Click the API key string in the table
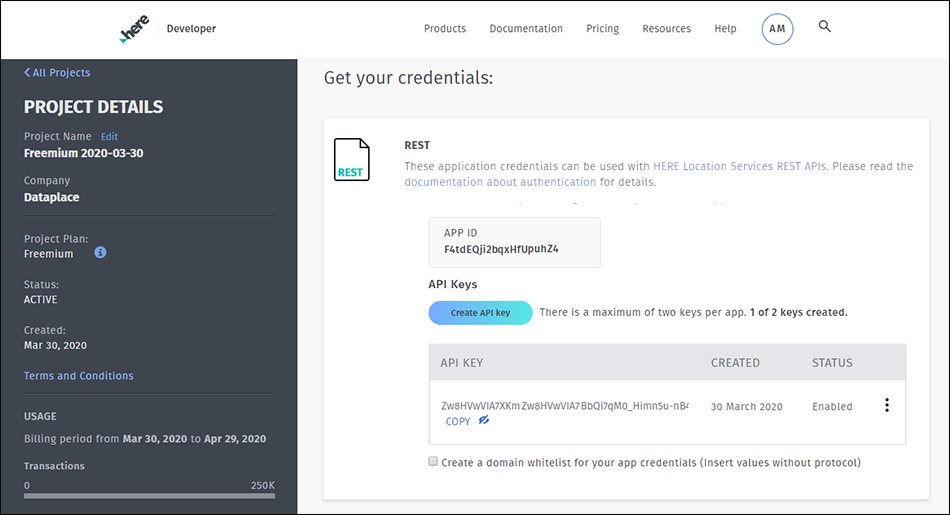The image size is (950, 515). [x=565, y=405]
